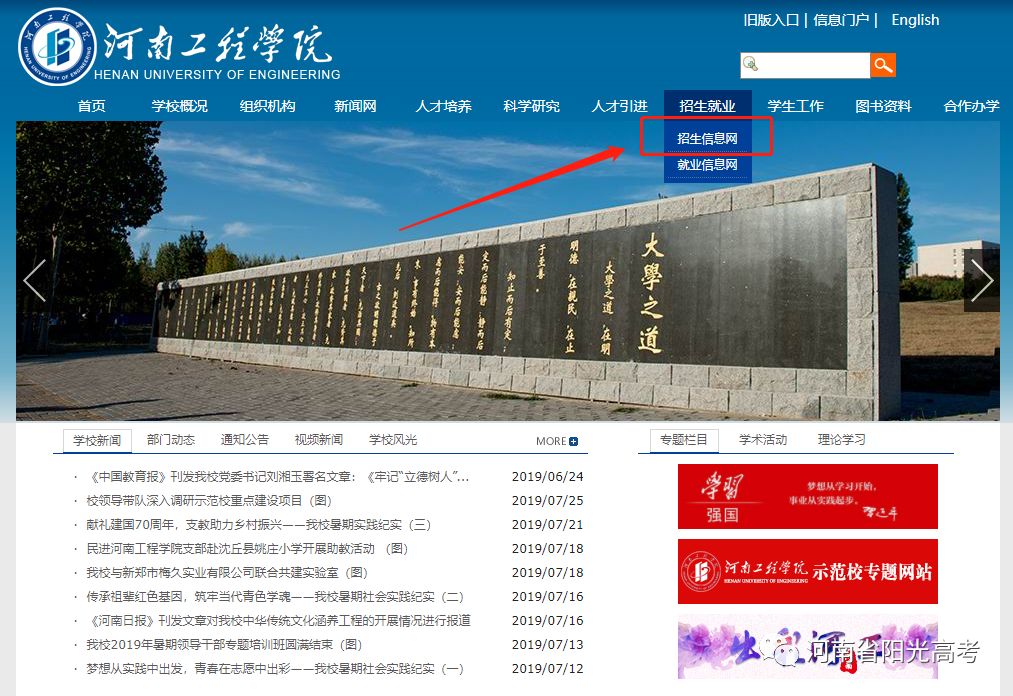This screenshot has height=696, width=1013.
Task: Click the 示范校专题网站 banner
Action: pos(808,571)
